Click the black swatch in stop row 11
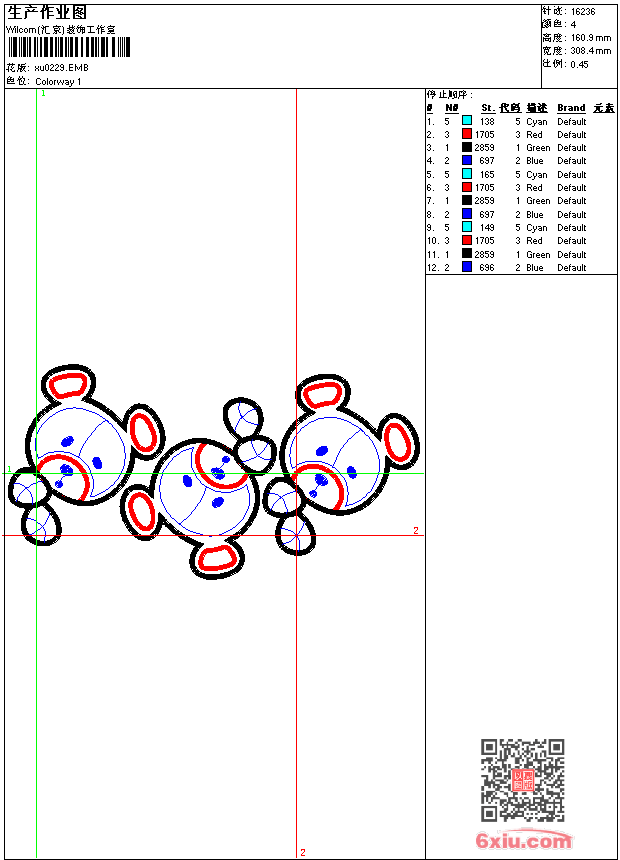 point(466,253)
